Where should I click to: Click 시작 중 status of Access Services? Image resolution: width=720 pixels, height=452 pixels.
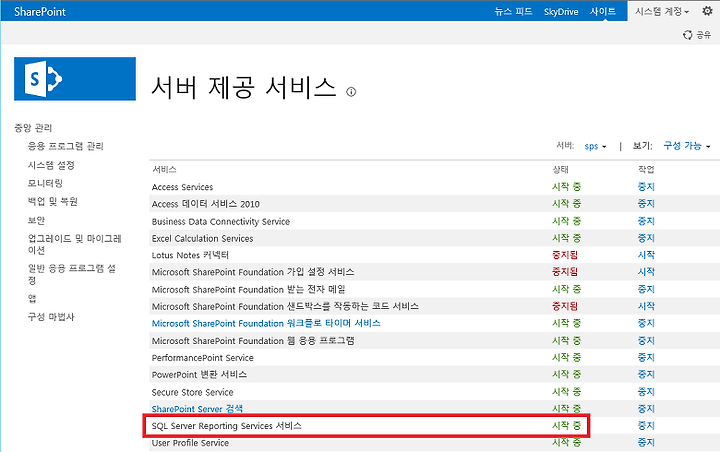(567, 186)
